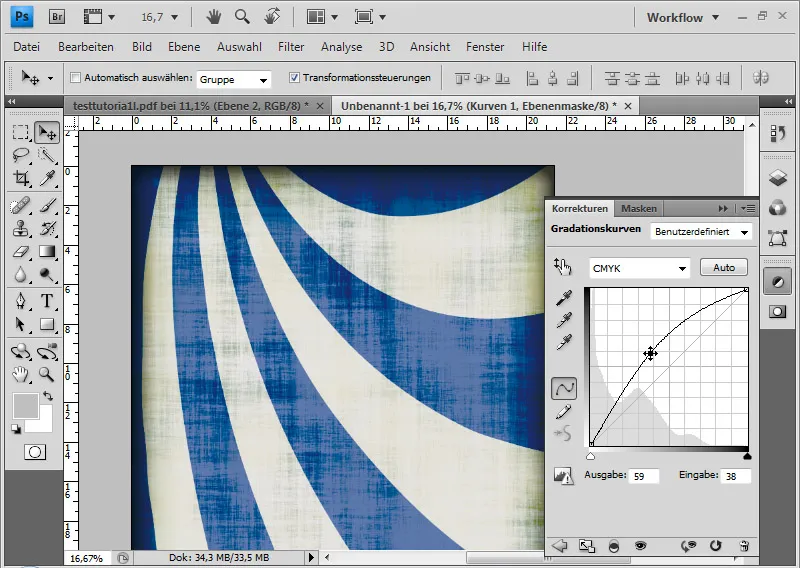The width and height of the screenshot is (800, 568).
Task: Open the Filter menu
Action: [291, 47]
